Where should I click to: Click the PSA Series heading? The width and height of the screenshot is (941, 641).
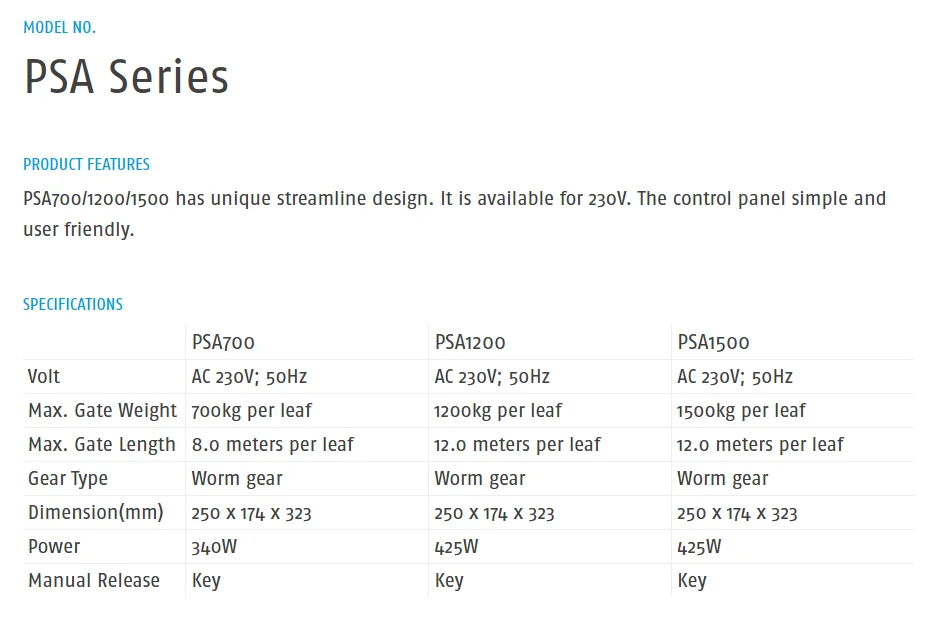pos(126,77)
